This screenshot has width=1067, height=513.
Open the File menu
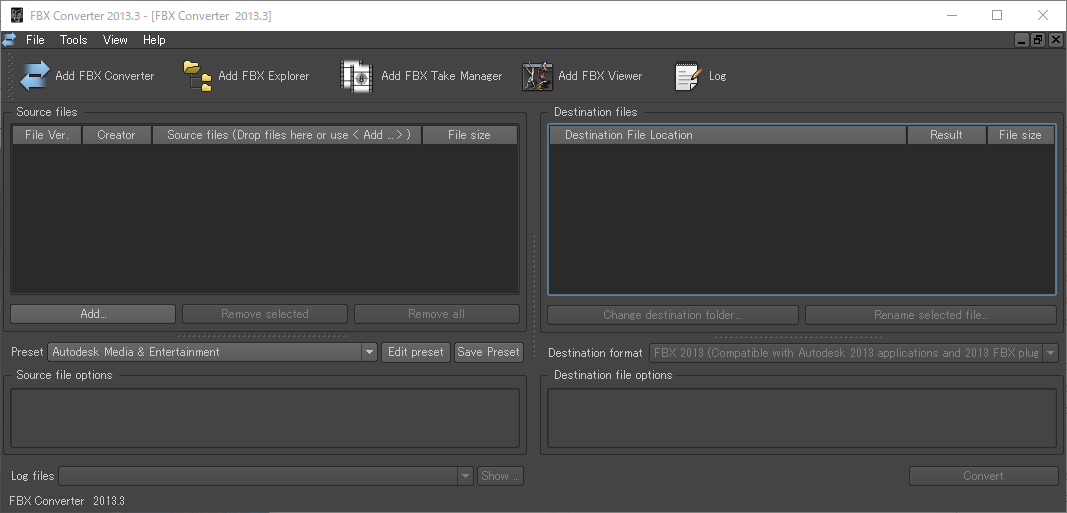coord(35,40)
